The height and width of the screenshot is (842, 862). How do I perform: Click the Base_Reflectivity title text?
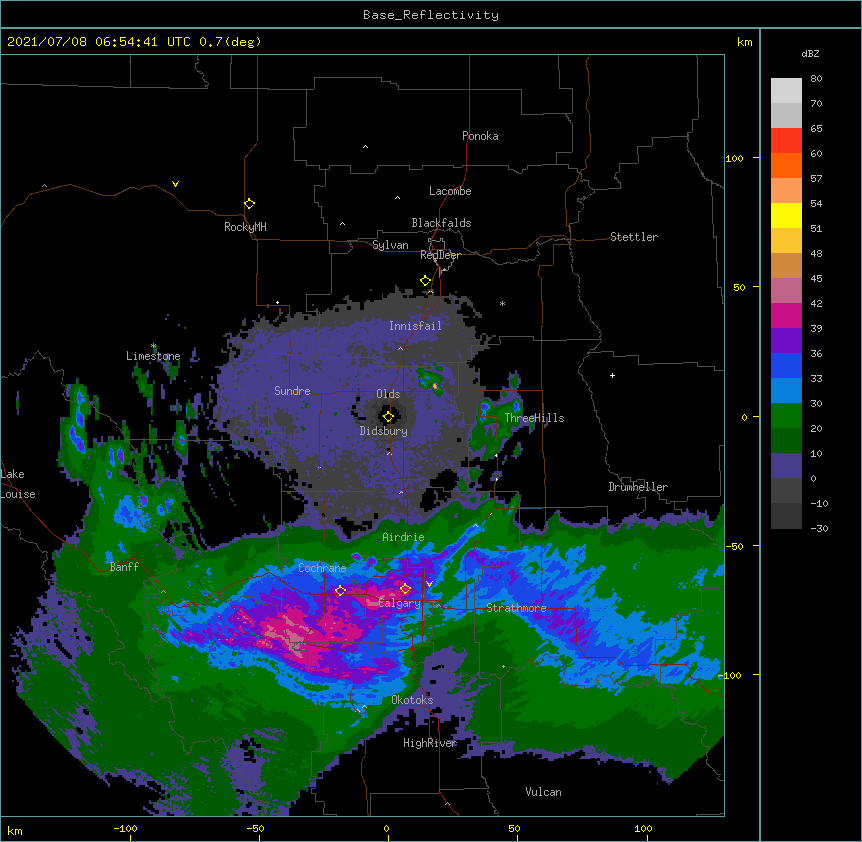click(431, 15)
